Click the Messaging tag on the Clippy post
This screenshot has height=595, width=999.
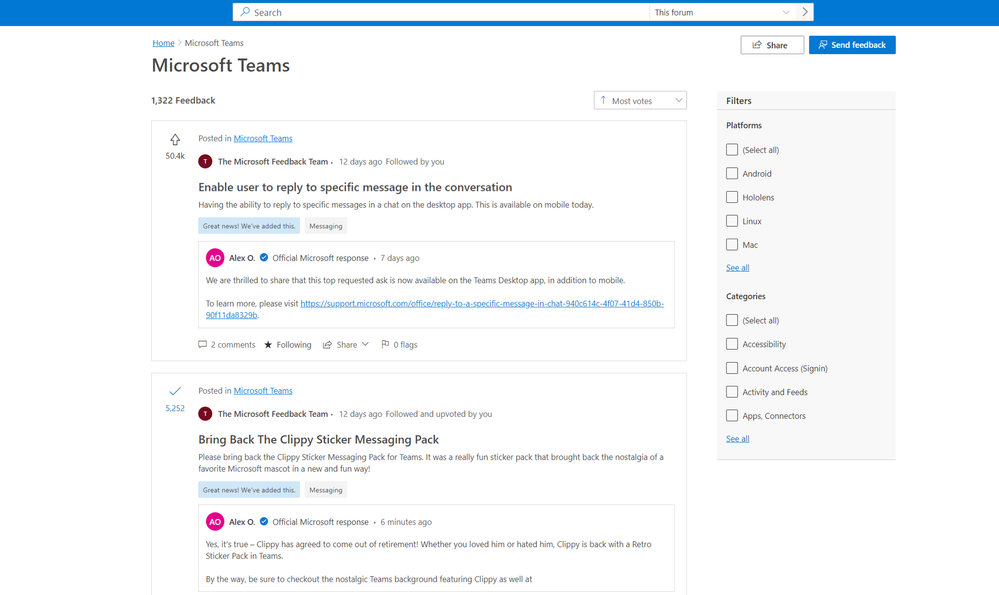326,490
